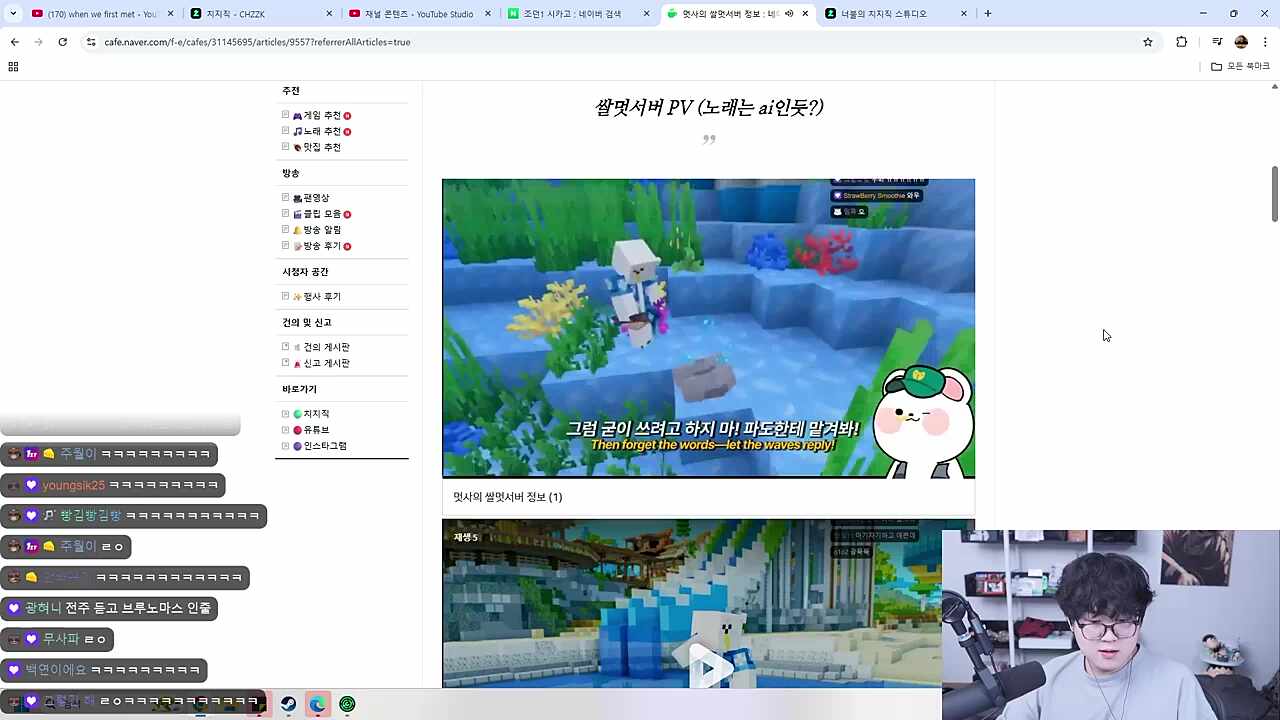This screenshot has width=1280, height=720.
Task: Click the green circle icon beside 치지직
Action: coord(297,414)
